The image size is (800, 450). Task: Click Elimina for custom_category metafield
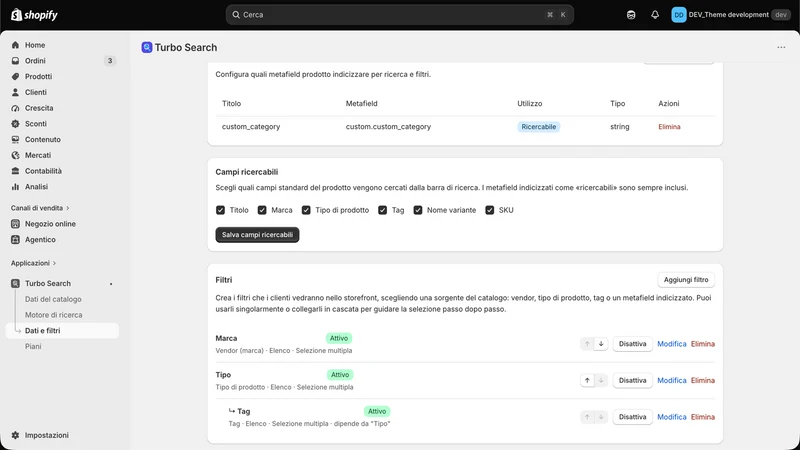click(x=669, y=127)
